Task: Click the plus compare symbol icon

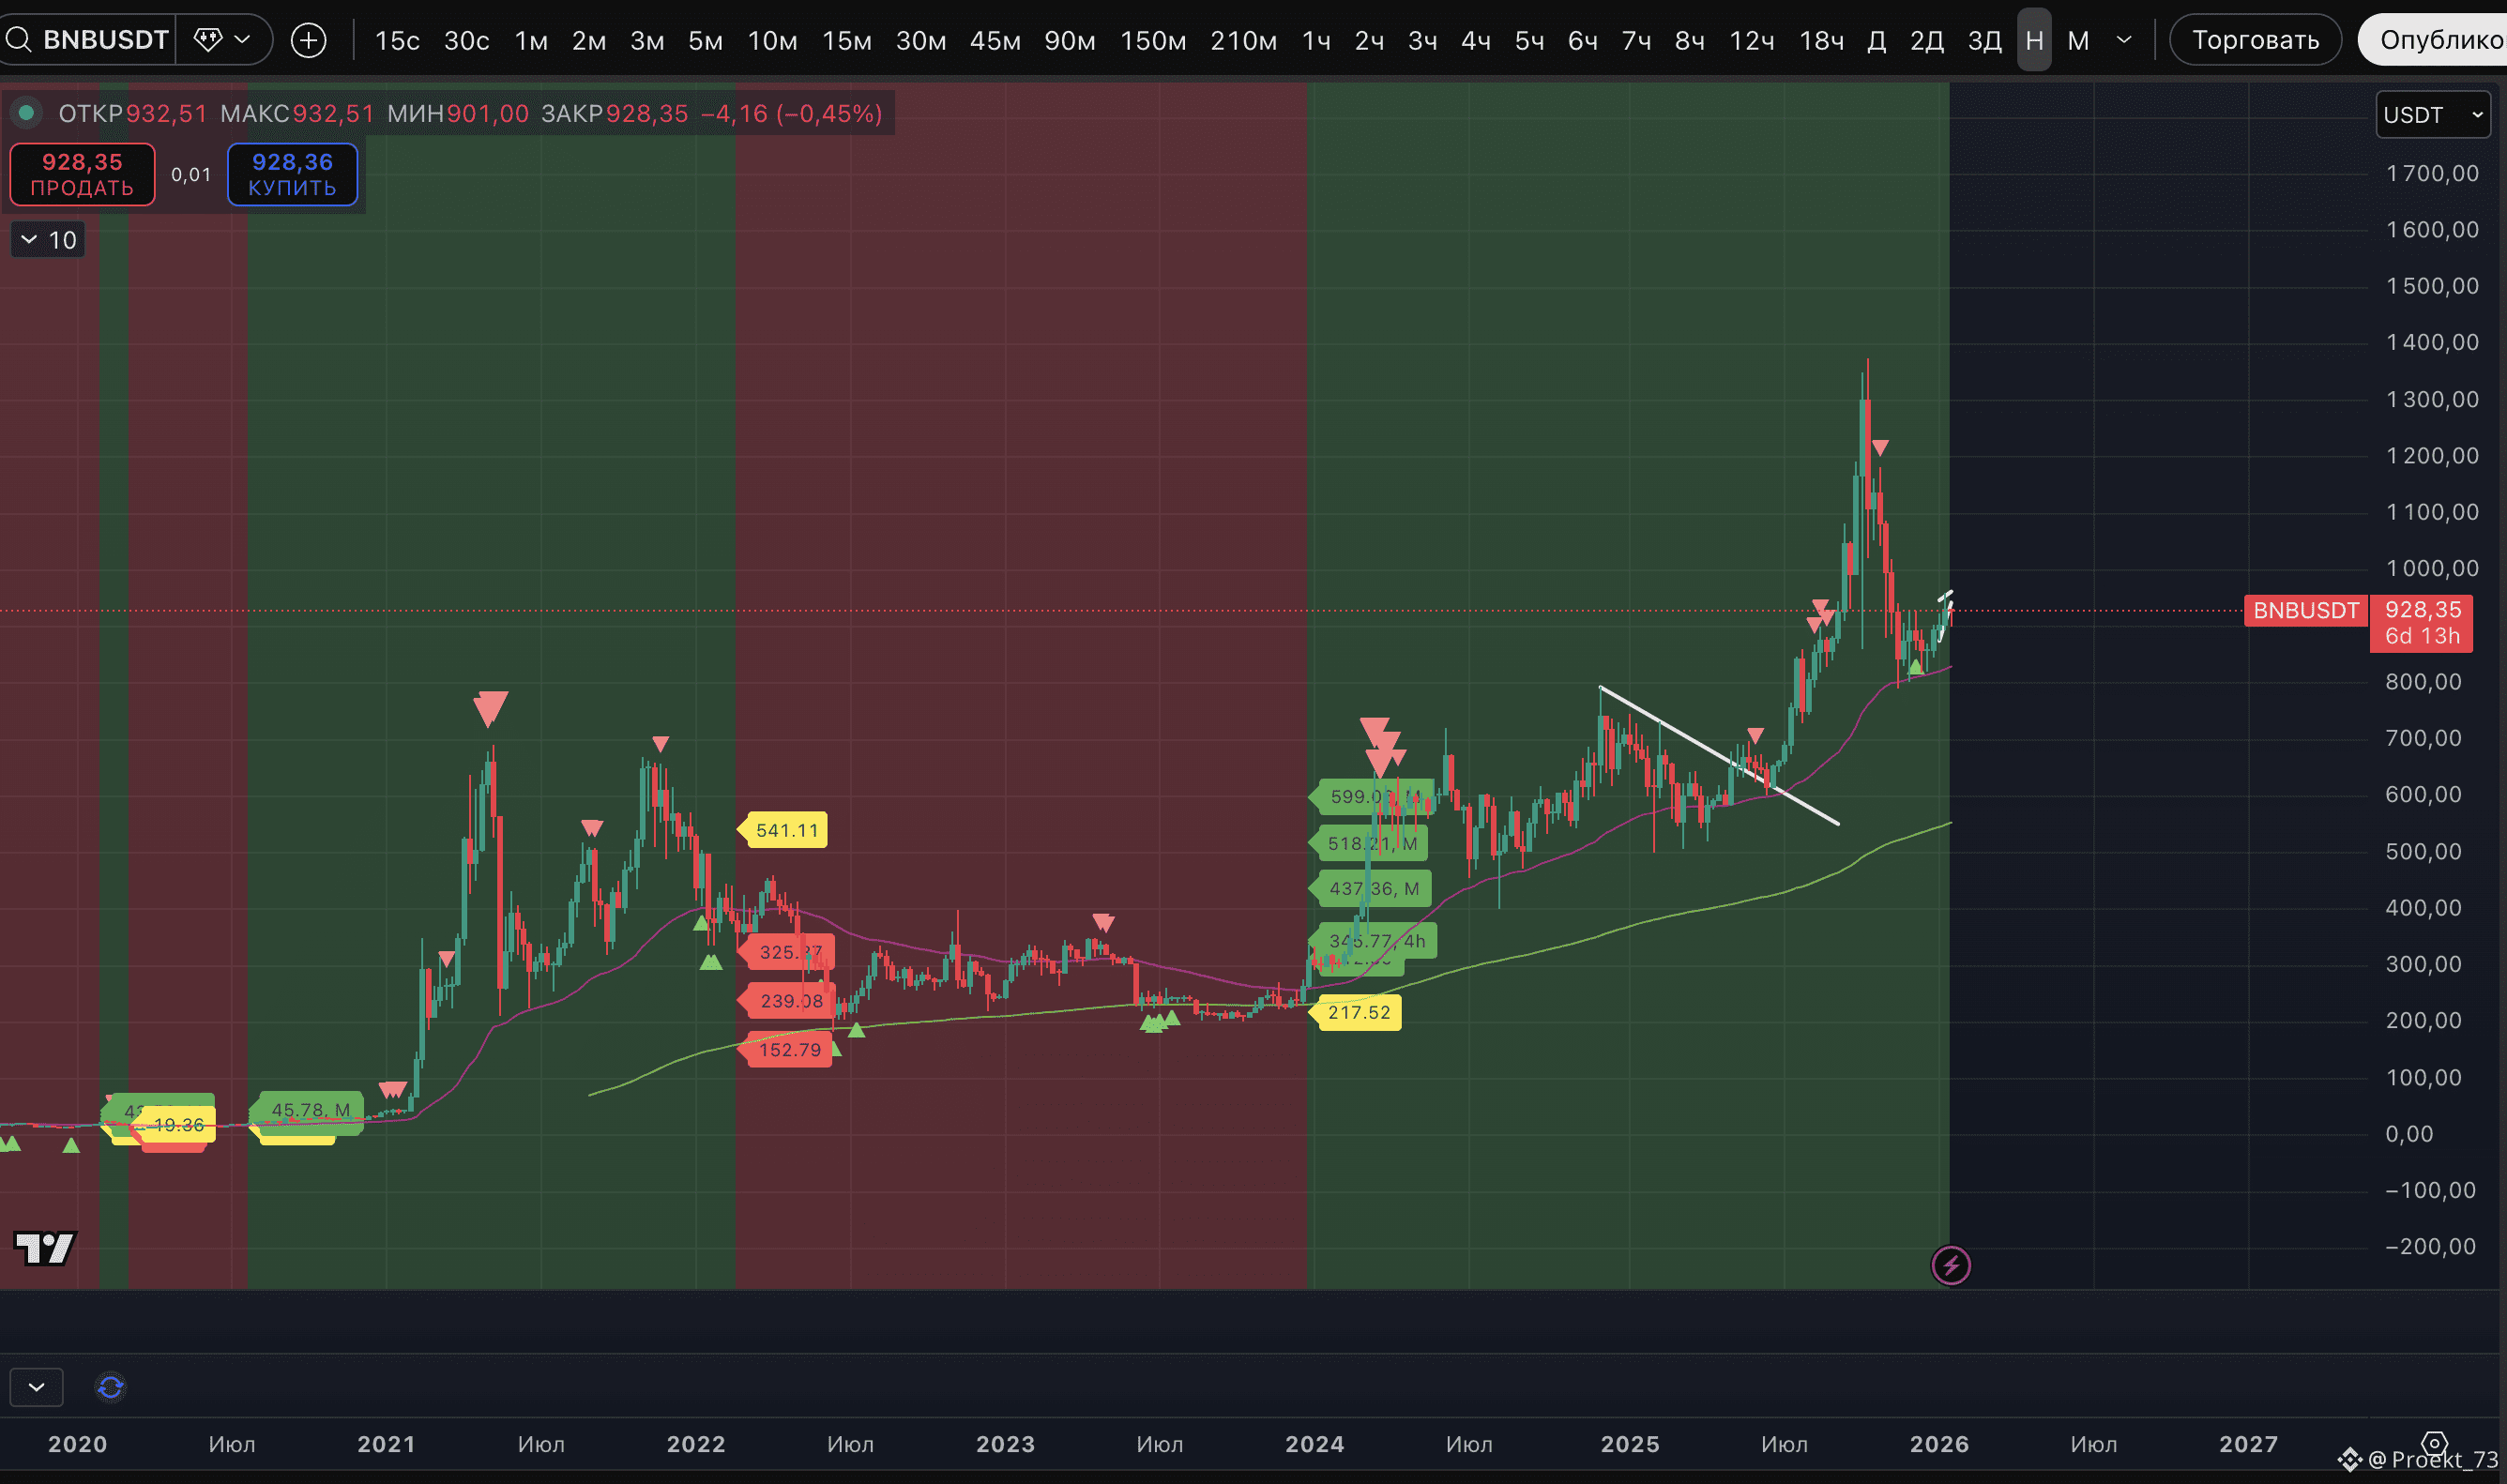Action: click(308, 40)
